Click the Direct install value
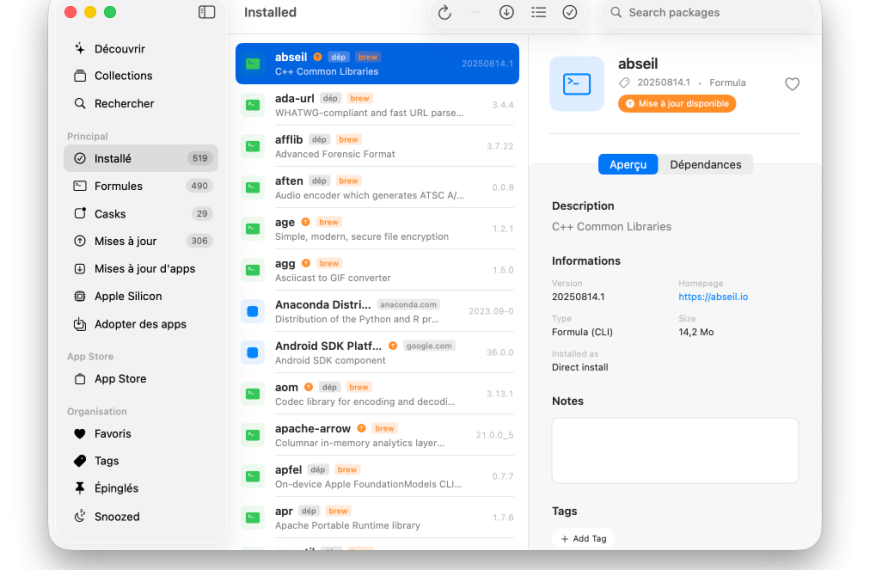Image resolution: width=870 pixels, height=570 pixels. pos(580,367)
